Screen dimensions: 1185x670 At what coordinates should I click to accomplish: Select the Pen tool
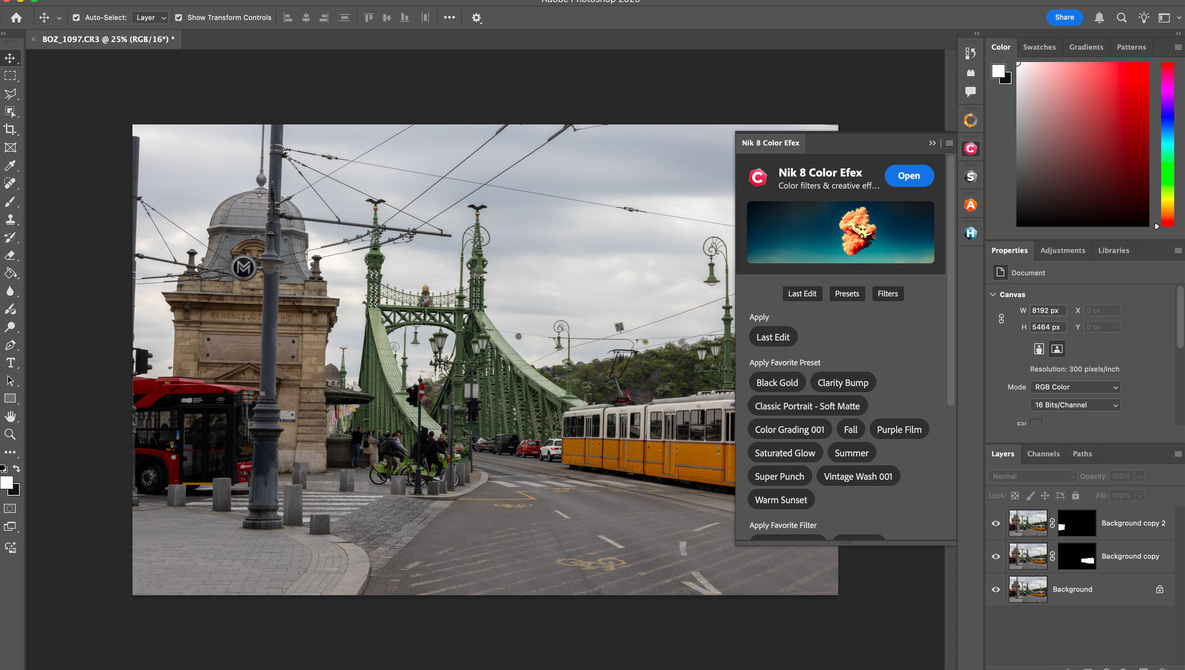coord(11,345)
